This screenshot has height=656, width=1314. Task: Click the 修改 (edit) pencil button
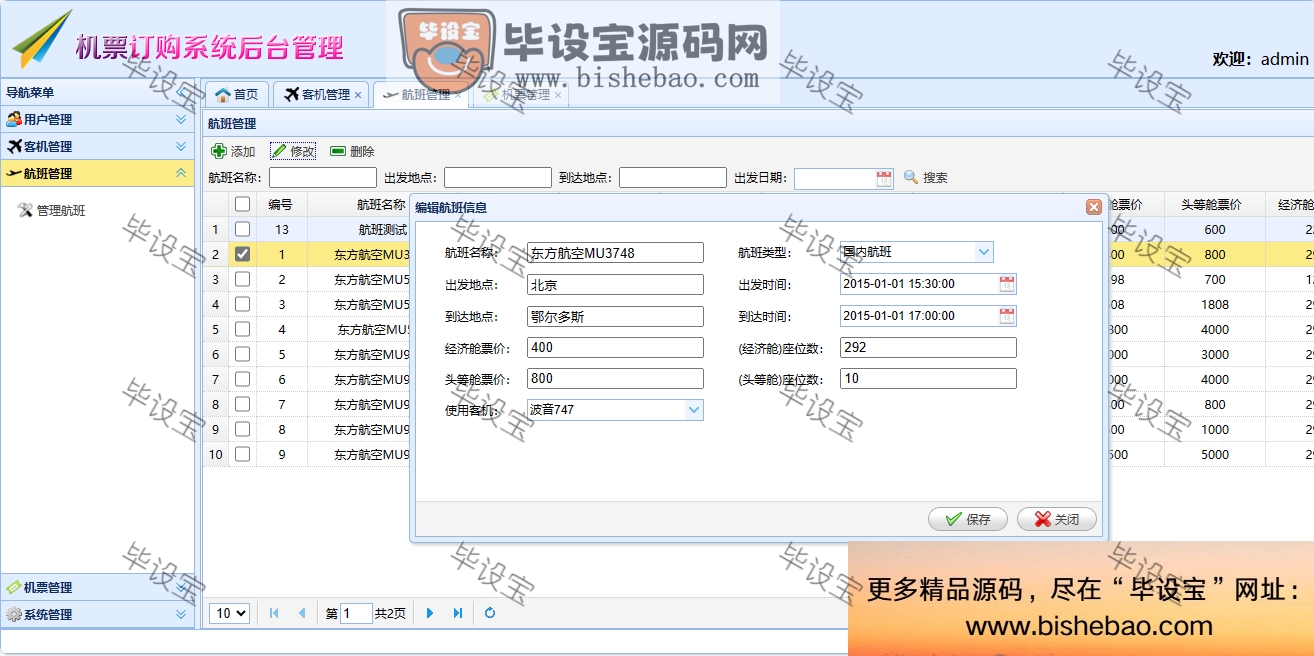[x=293, y=151]
